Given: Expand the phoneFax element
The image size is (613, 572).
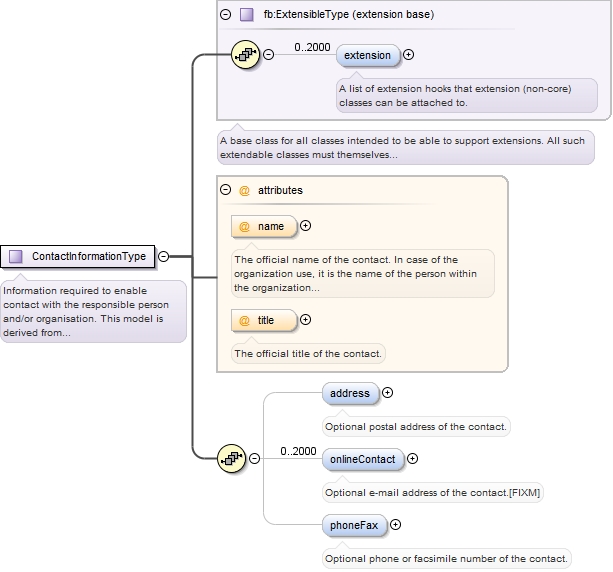Looking at the screenshot, I should [396, 524].
